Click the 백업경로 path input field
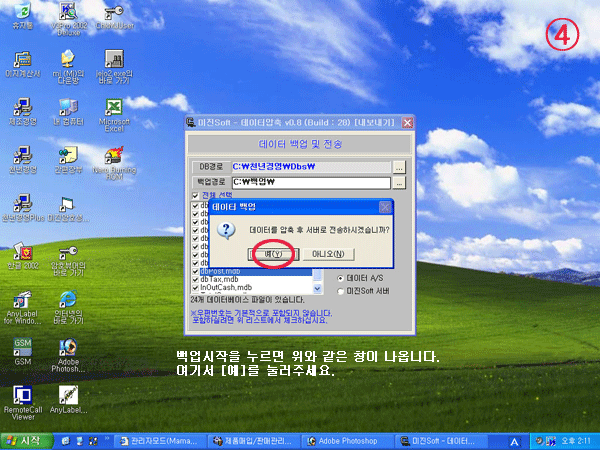Viewport: 600px width, 450px height. pos(311,183)
